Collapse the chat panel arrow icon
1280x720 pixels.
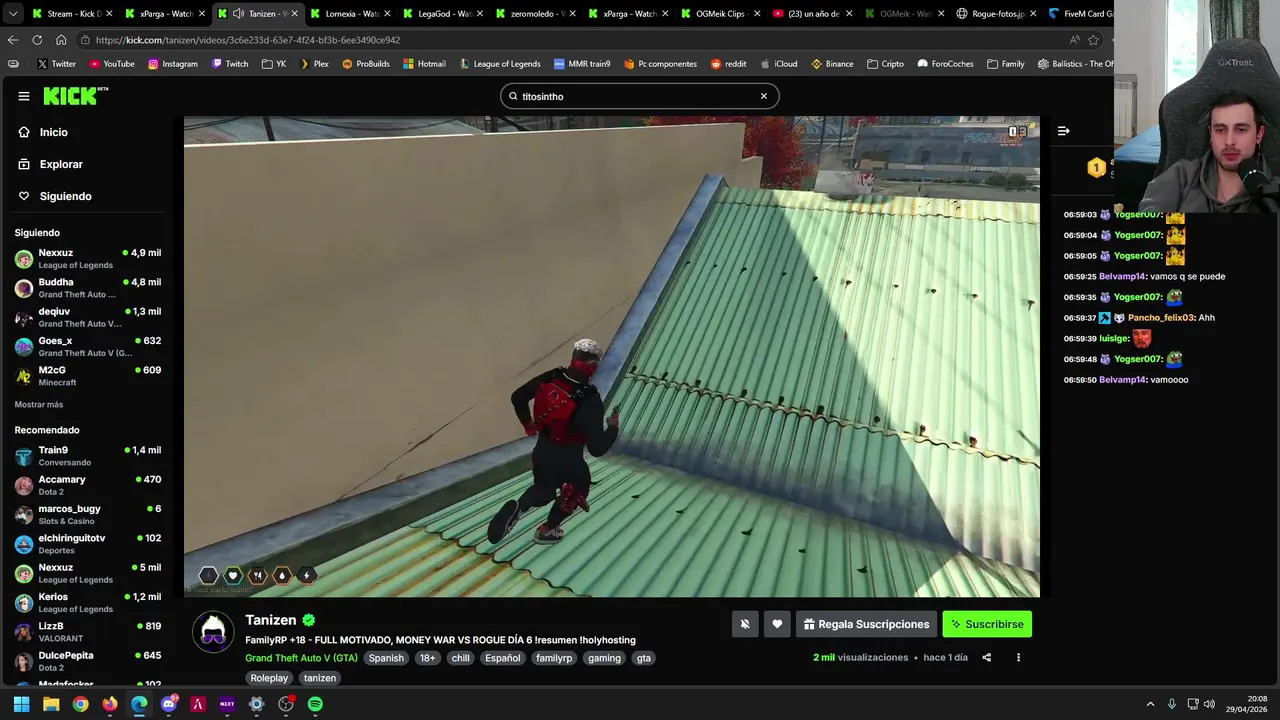[x=1063, y=131]
